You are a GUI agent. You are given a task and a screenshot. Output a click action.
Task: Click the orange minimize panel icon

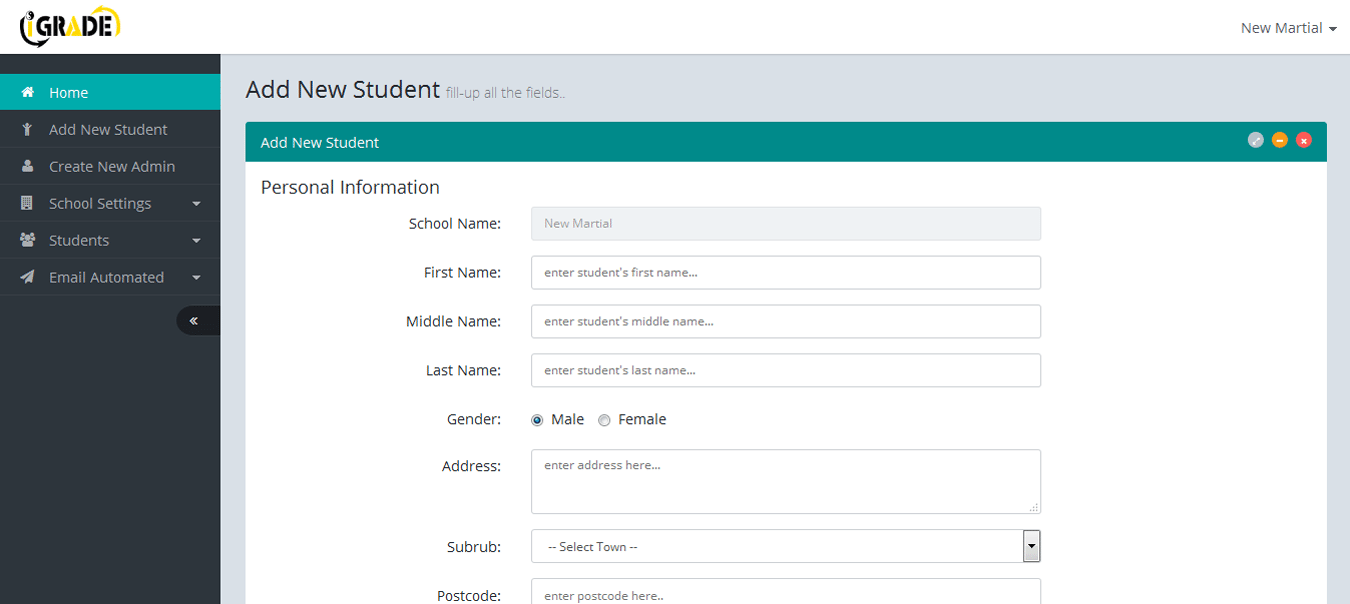click(x=1280, y=141)
